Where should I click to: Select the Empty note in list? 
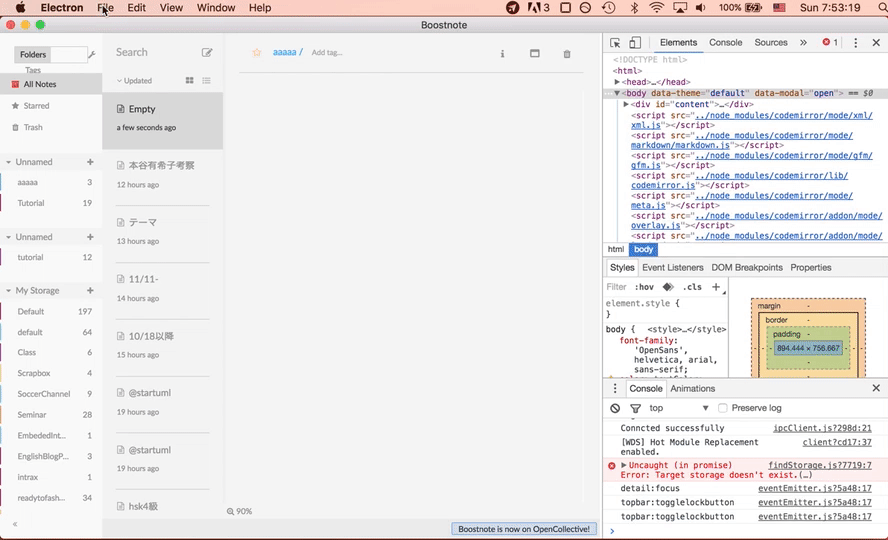click(x=163, y=121)
